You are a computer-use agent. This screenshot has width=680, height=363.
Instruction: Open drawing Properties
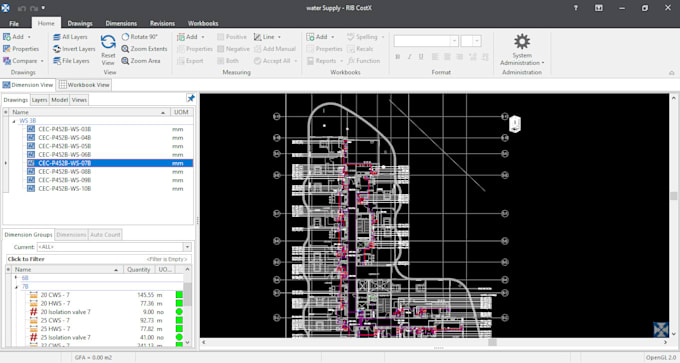21,49
